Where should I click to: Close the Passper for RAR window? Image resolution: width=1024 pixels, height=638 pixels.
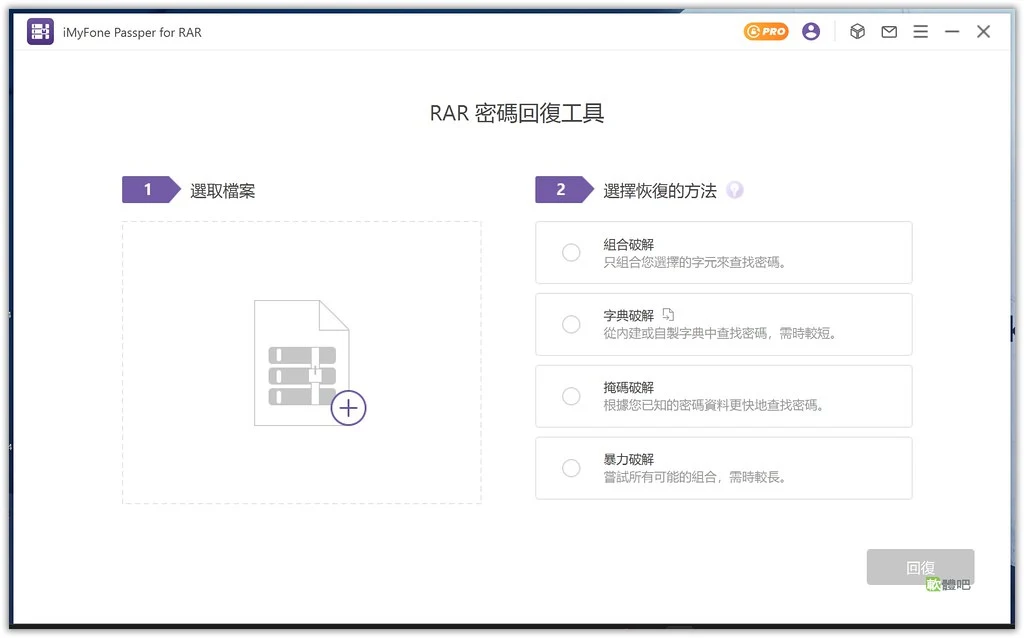click(x=984, y=31)
